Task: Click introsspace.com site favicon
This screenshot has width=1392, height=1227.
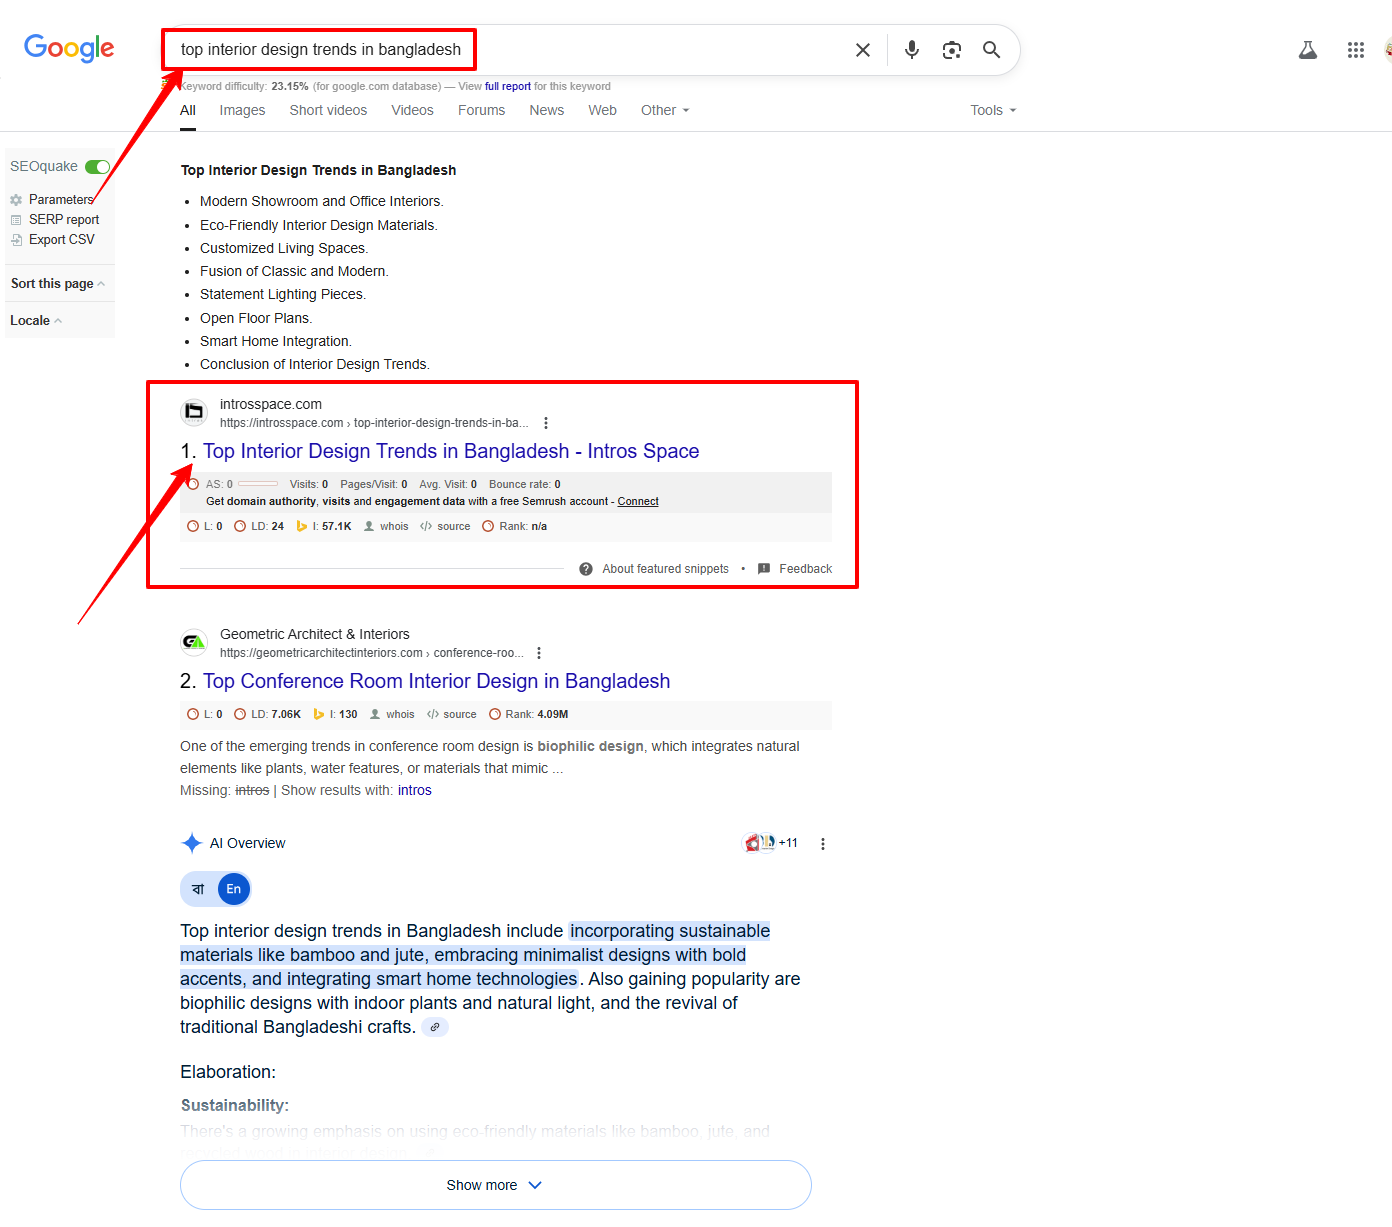Action: pos(194,412)
